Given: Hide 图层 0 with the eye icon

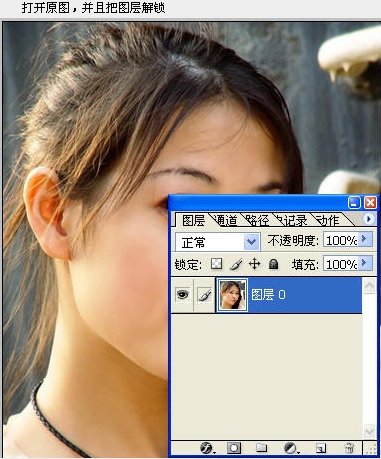Looking at the screenshot, I should [182, 295].
